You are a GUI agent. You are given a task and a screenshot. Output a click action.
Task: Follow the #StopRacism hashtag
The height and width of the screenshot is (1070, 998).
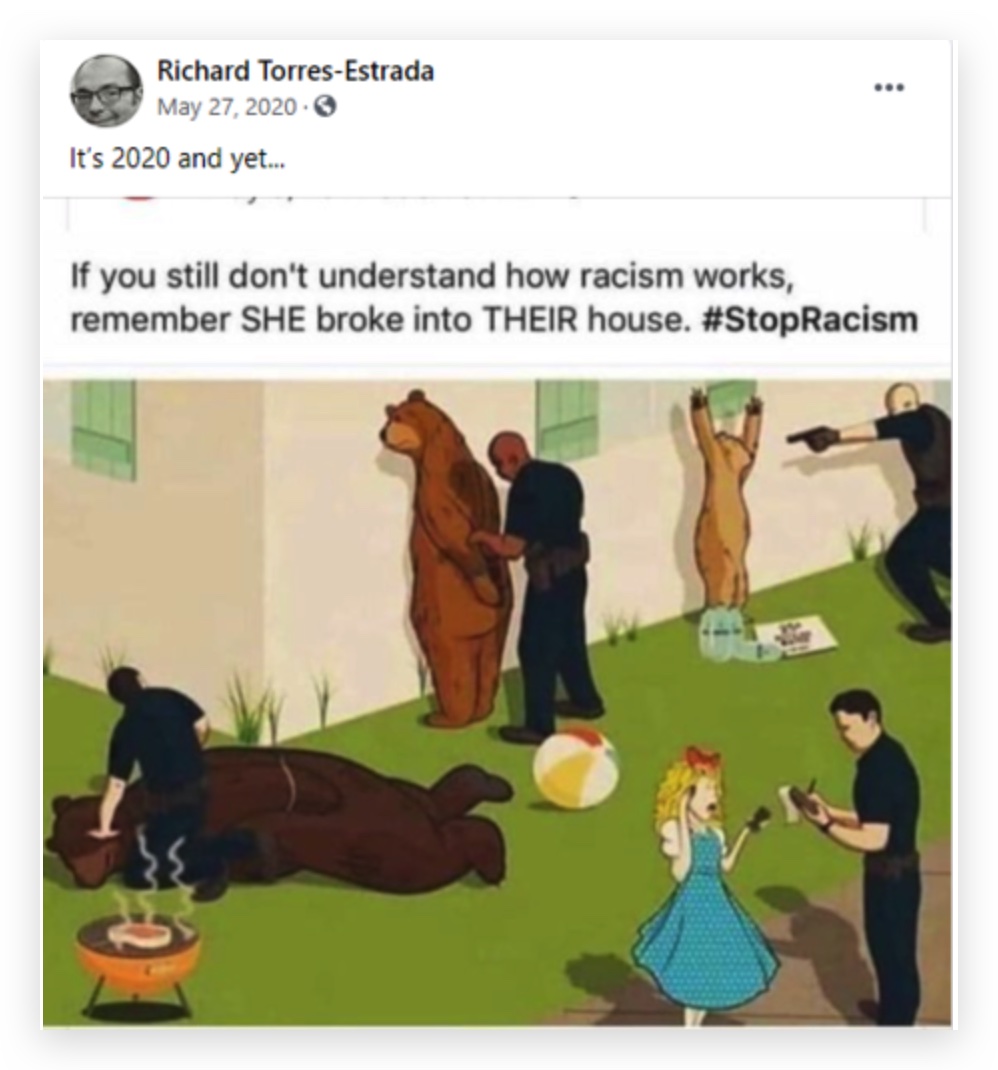809,319
